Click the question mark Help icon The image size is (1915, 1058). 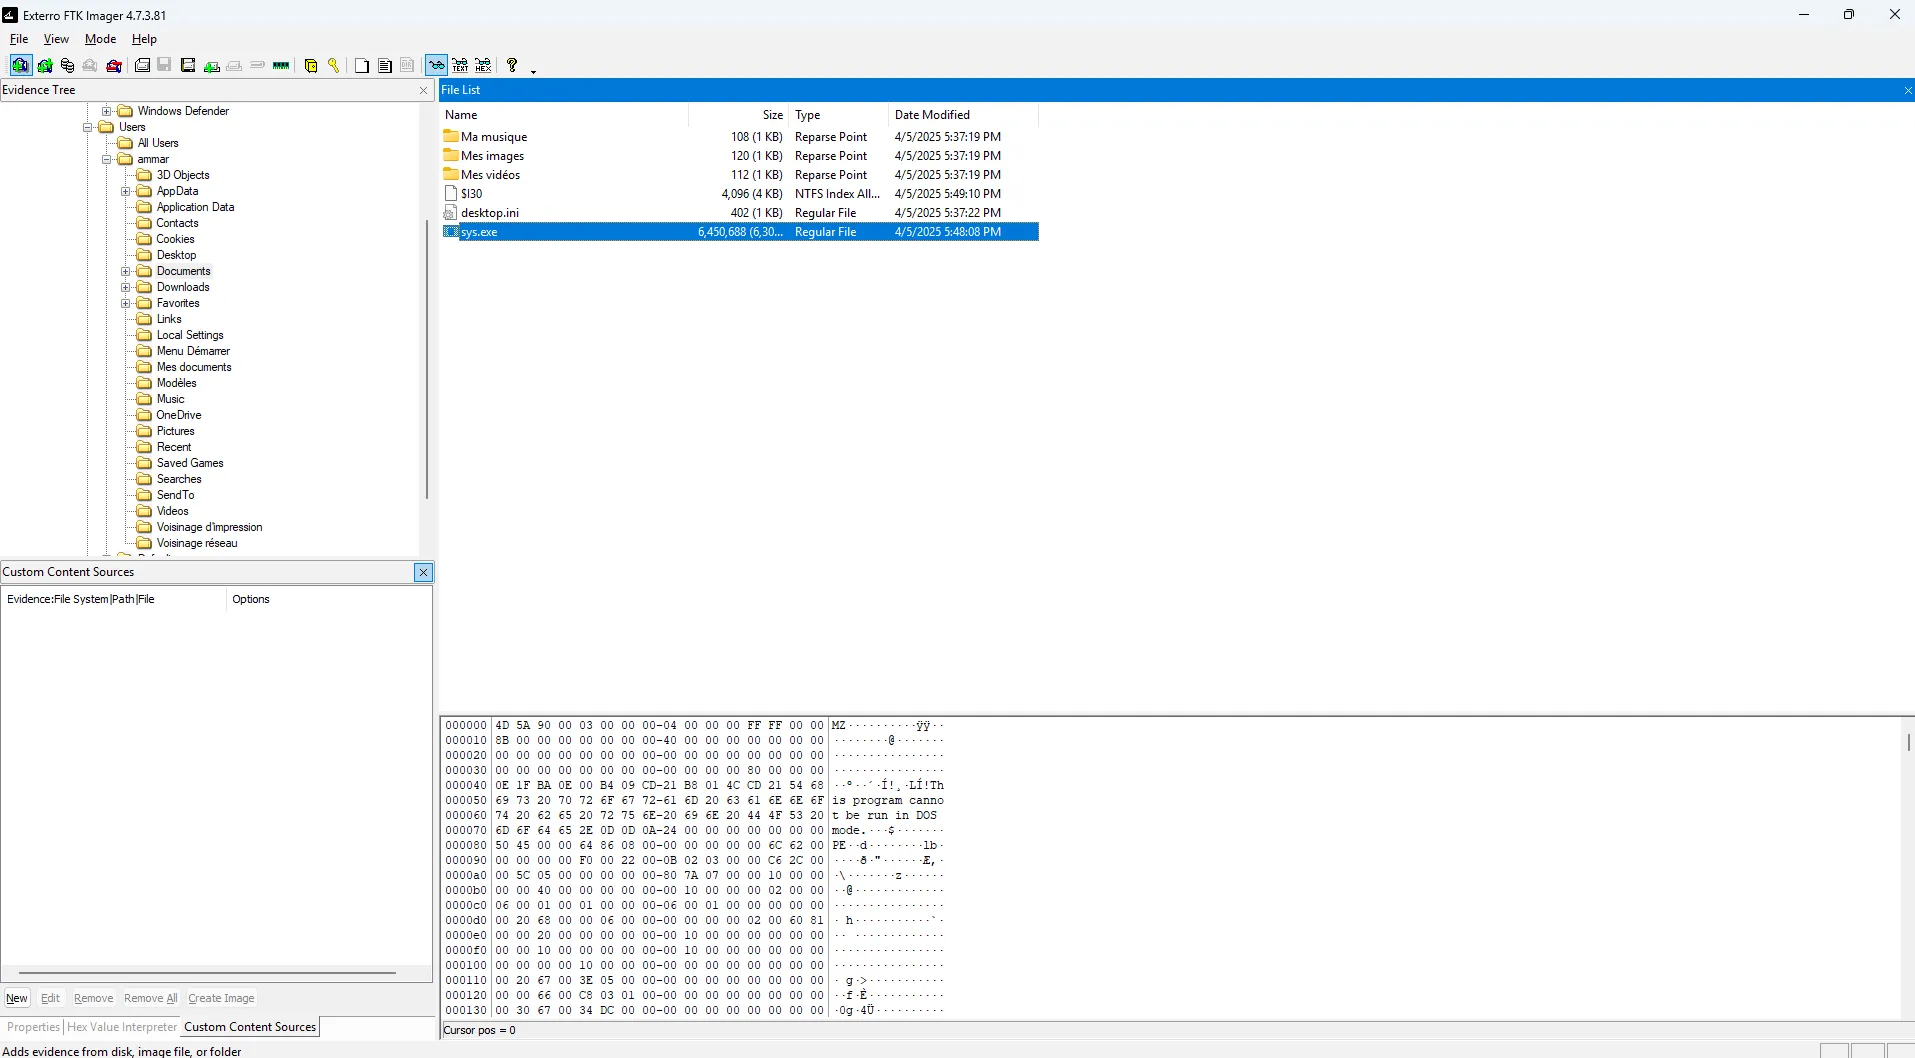[x=512, y=66]
